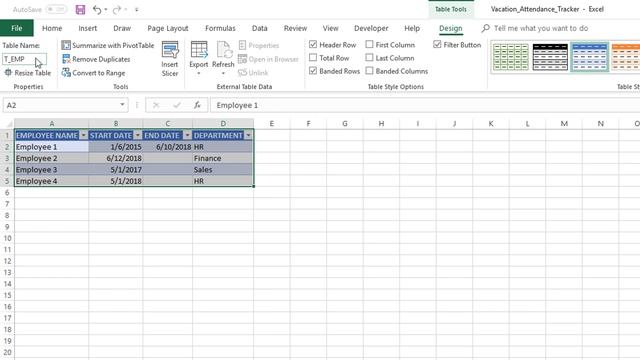This screenshot has width=640, height=360.
Task: Select the green table style swatch
Action: (x=511, y=57)
